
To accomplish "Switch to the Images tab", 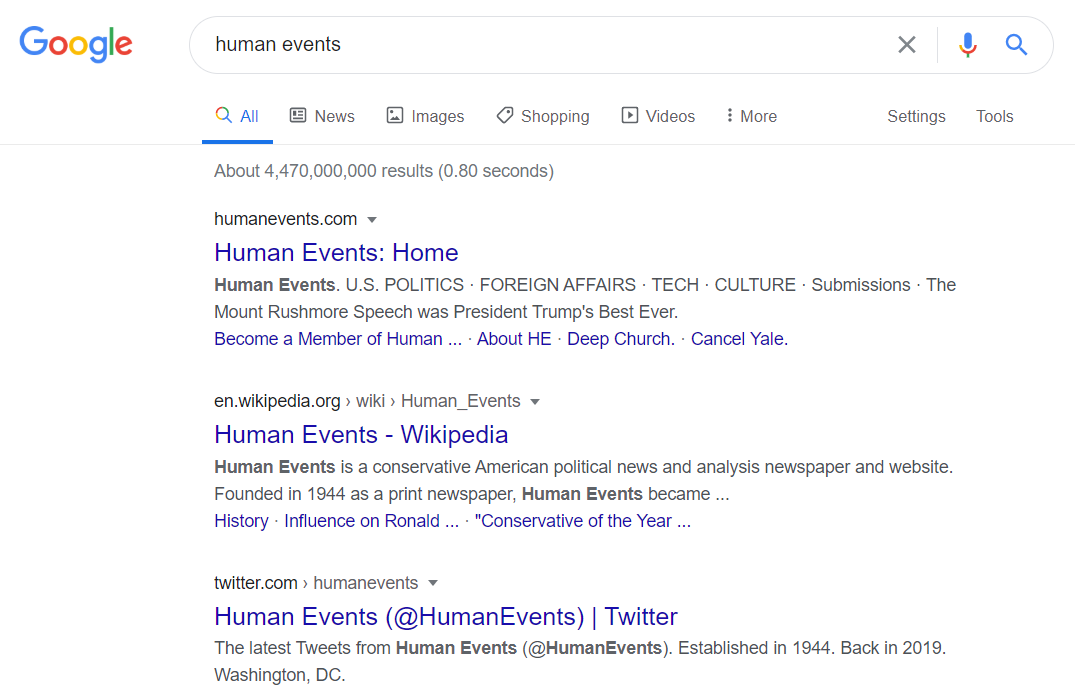I will tap(425, 116).
